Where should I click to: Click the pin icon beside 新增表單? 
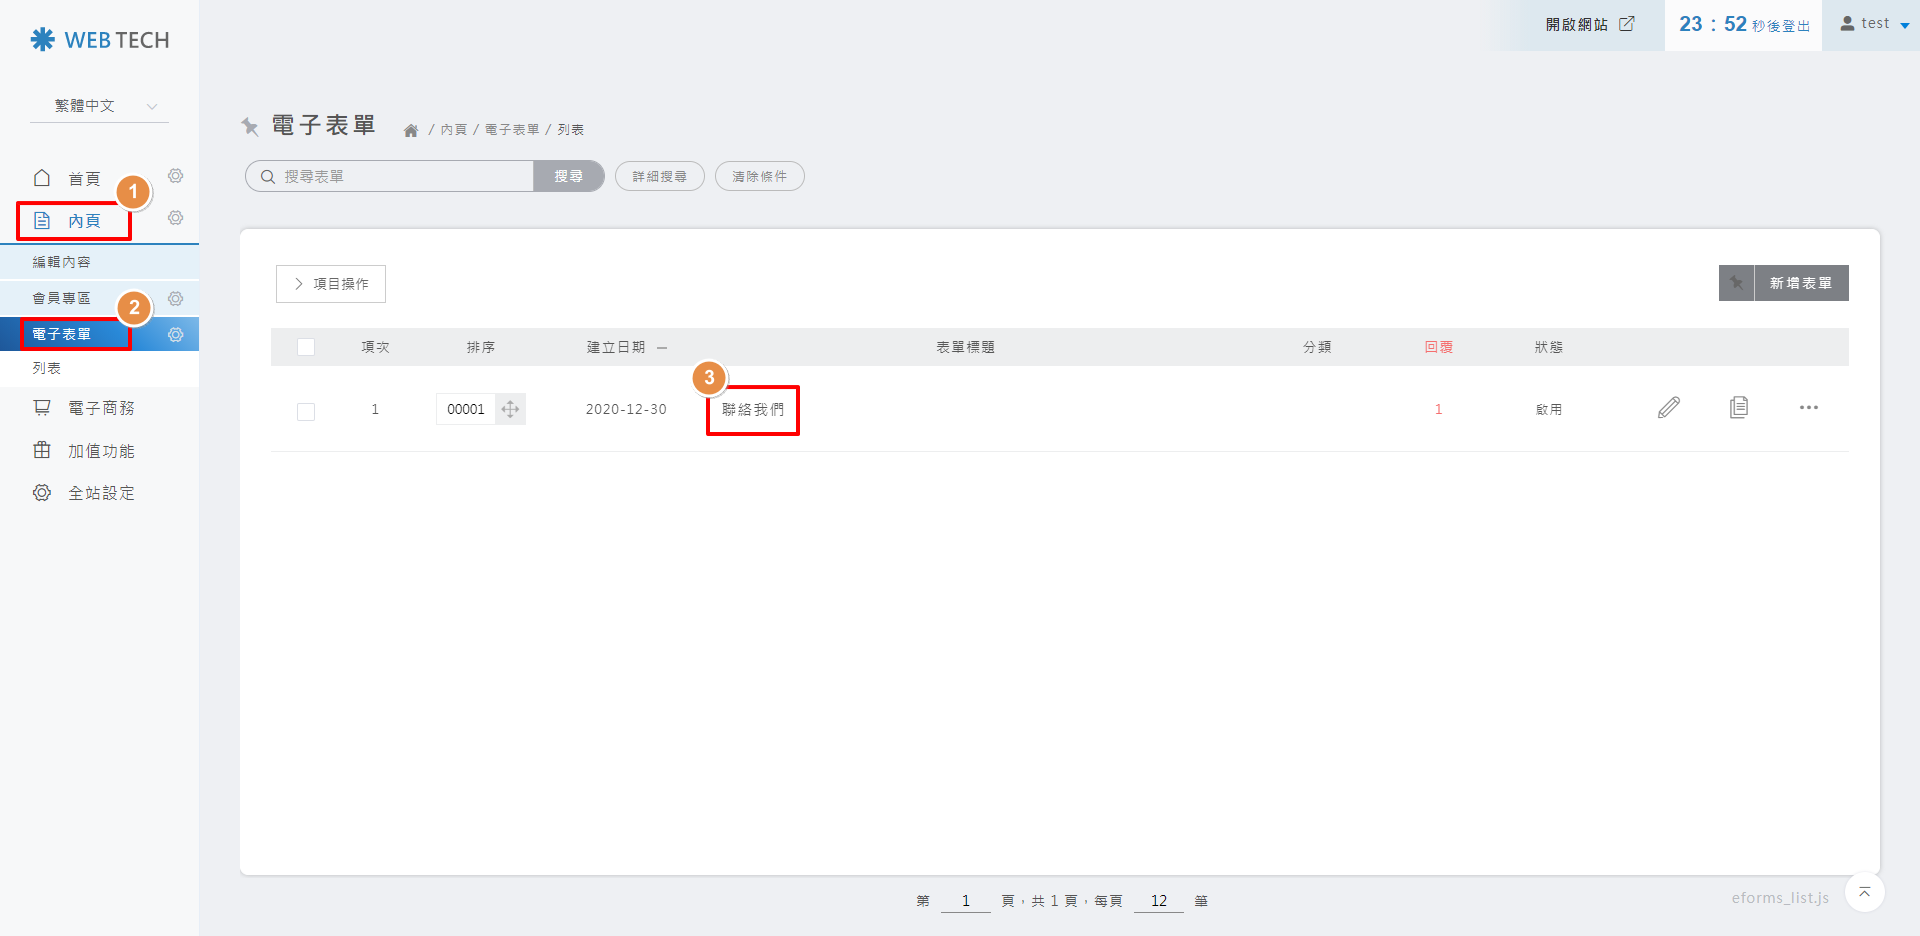[1736, 283]
